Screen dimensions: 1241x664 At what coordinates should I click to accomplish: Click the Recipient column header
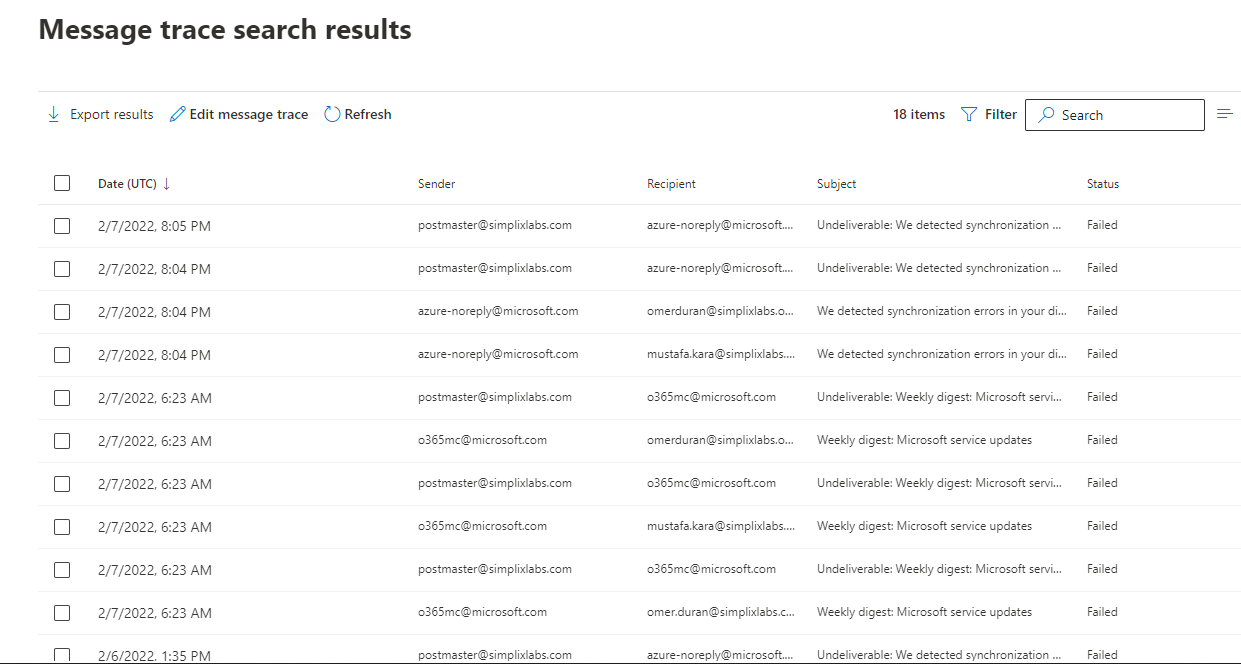(671, 184)
